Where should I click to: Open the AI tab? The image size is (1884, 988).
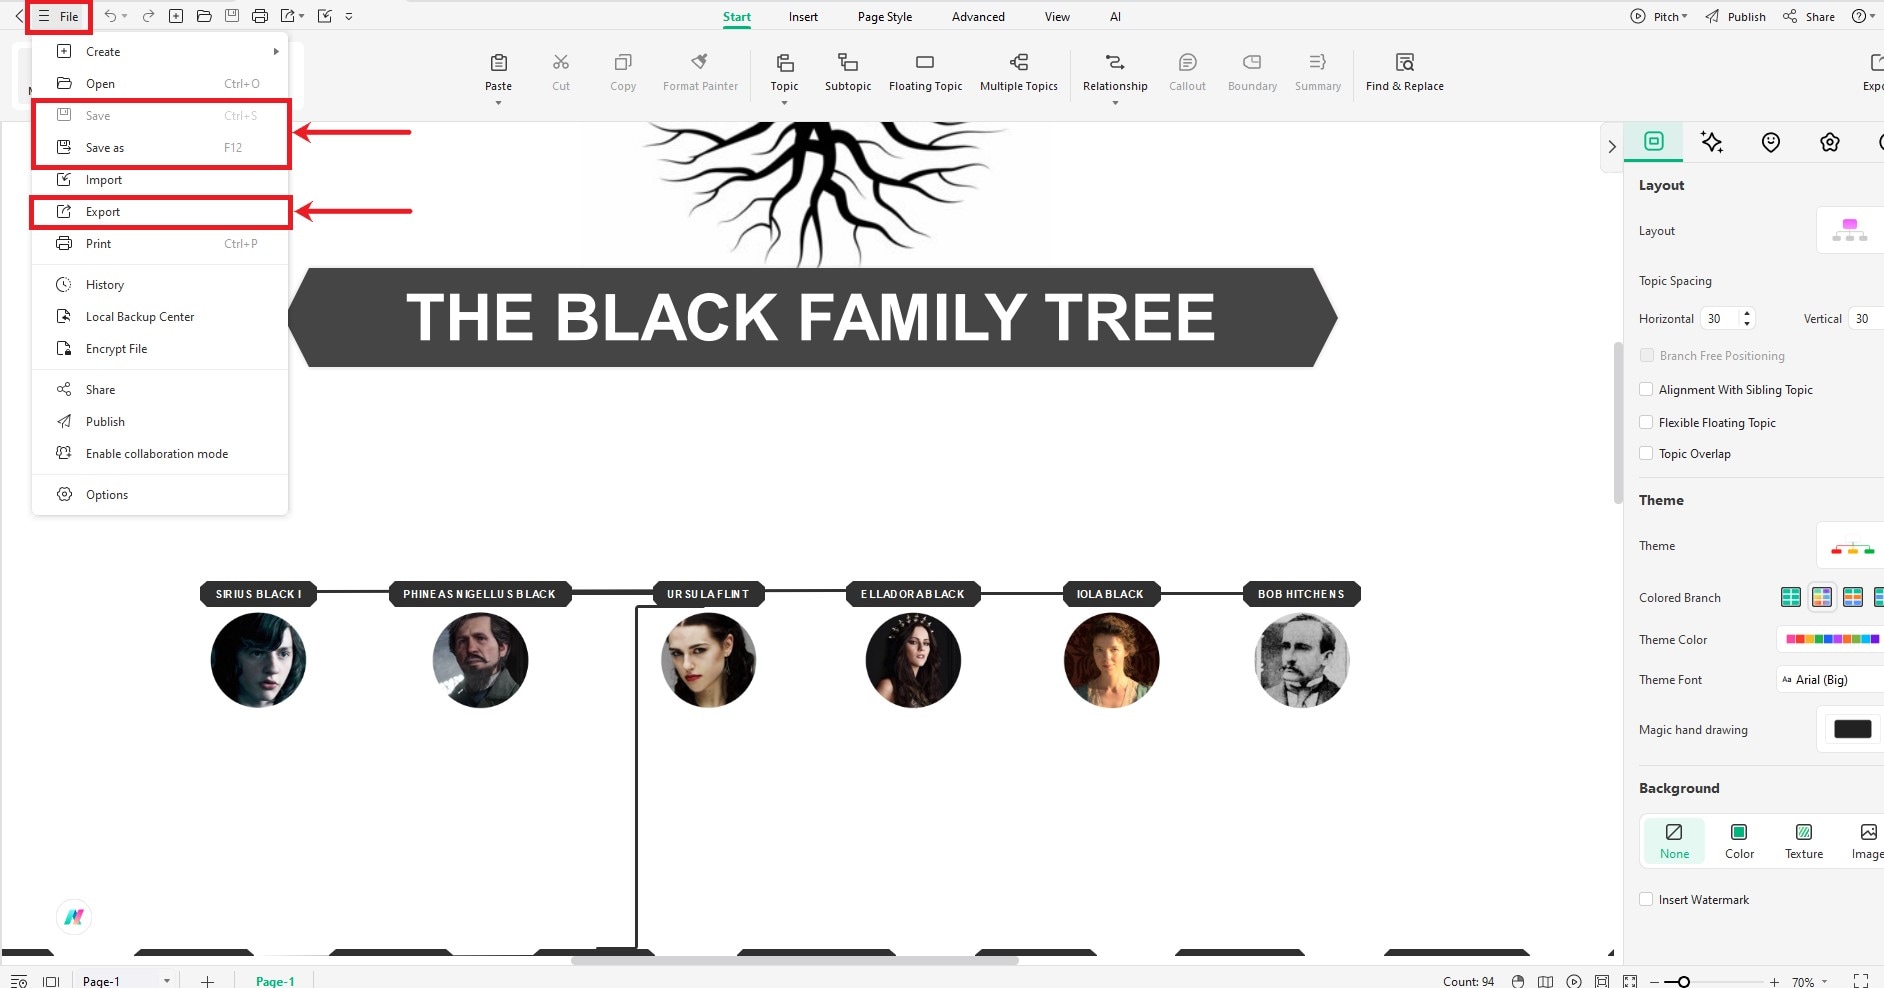[1115, 17]
